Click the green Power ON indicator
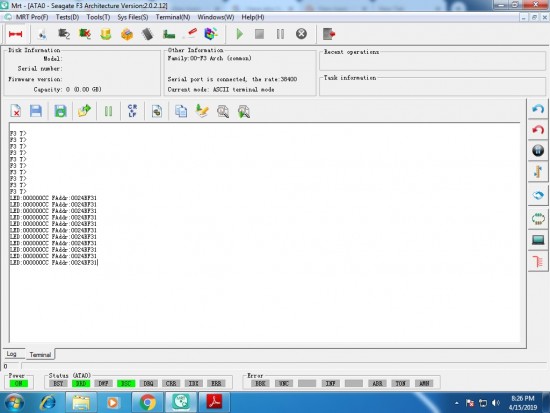Screen dimensions: 550x413 coord(19,384)
